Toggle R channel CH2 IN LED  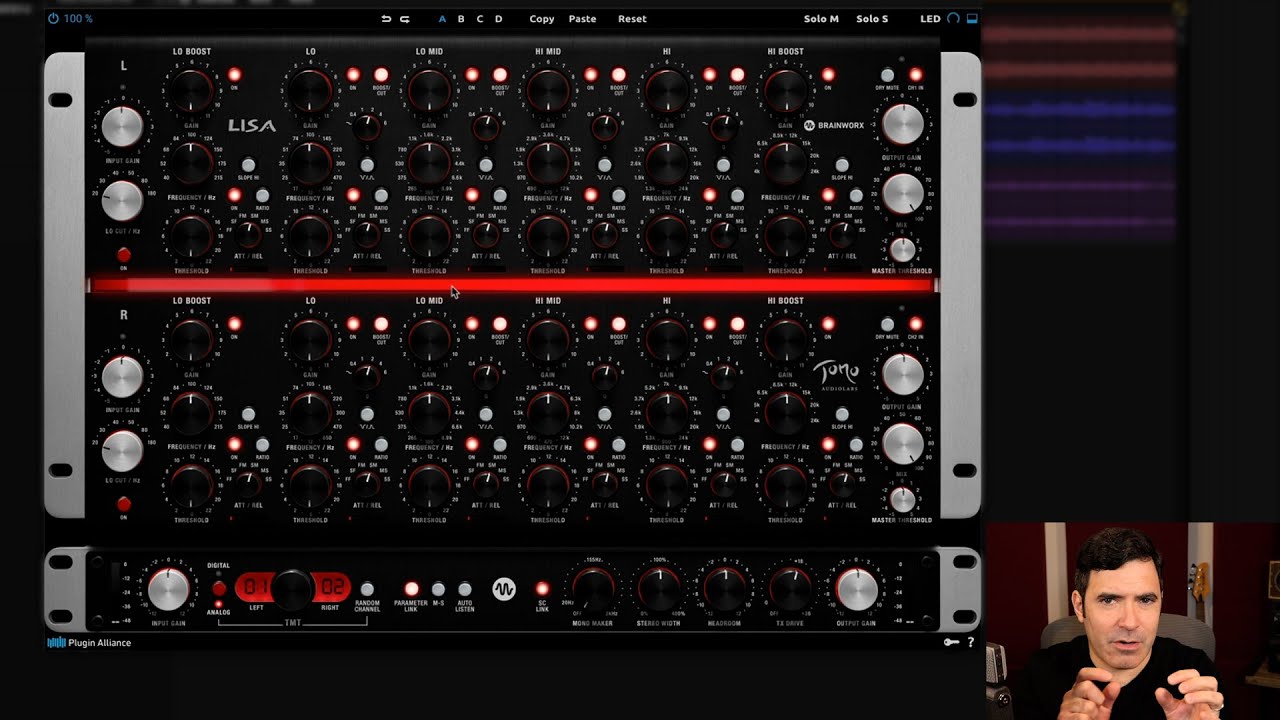(x=915, y=324)
